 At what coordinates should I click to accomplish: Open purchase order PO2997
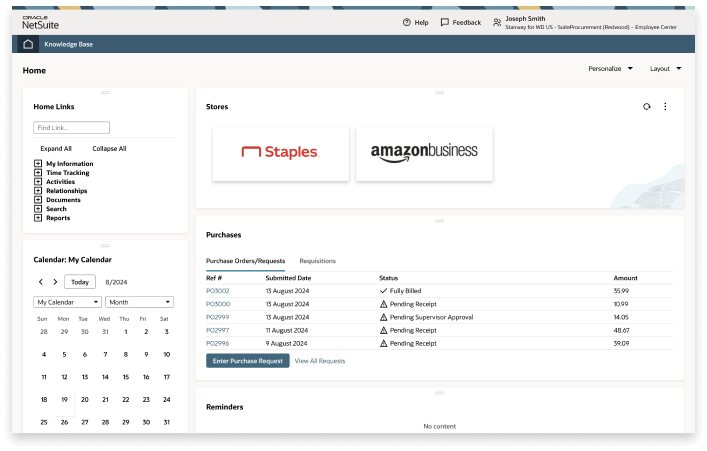click(x=217, y=330)
